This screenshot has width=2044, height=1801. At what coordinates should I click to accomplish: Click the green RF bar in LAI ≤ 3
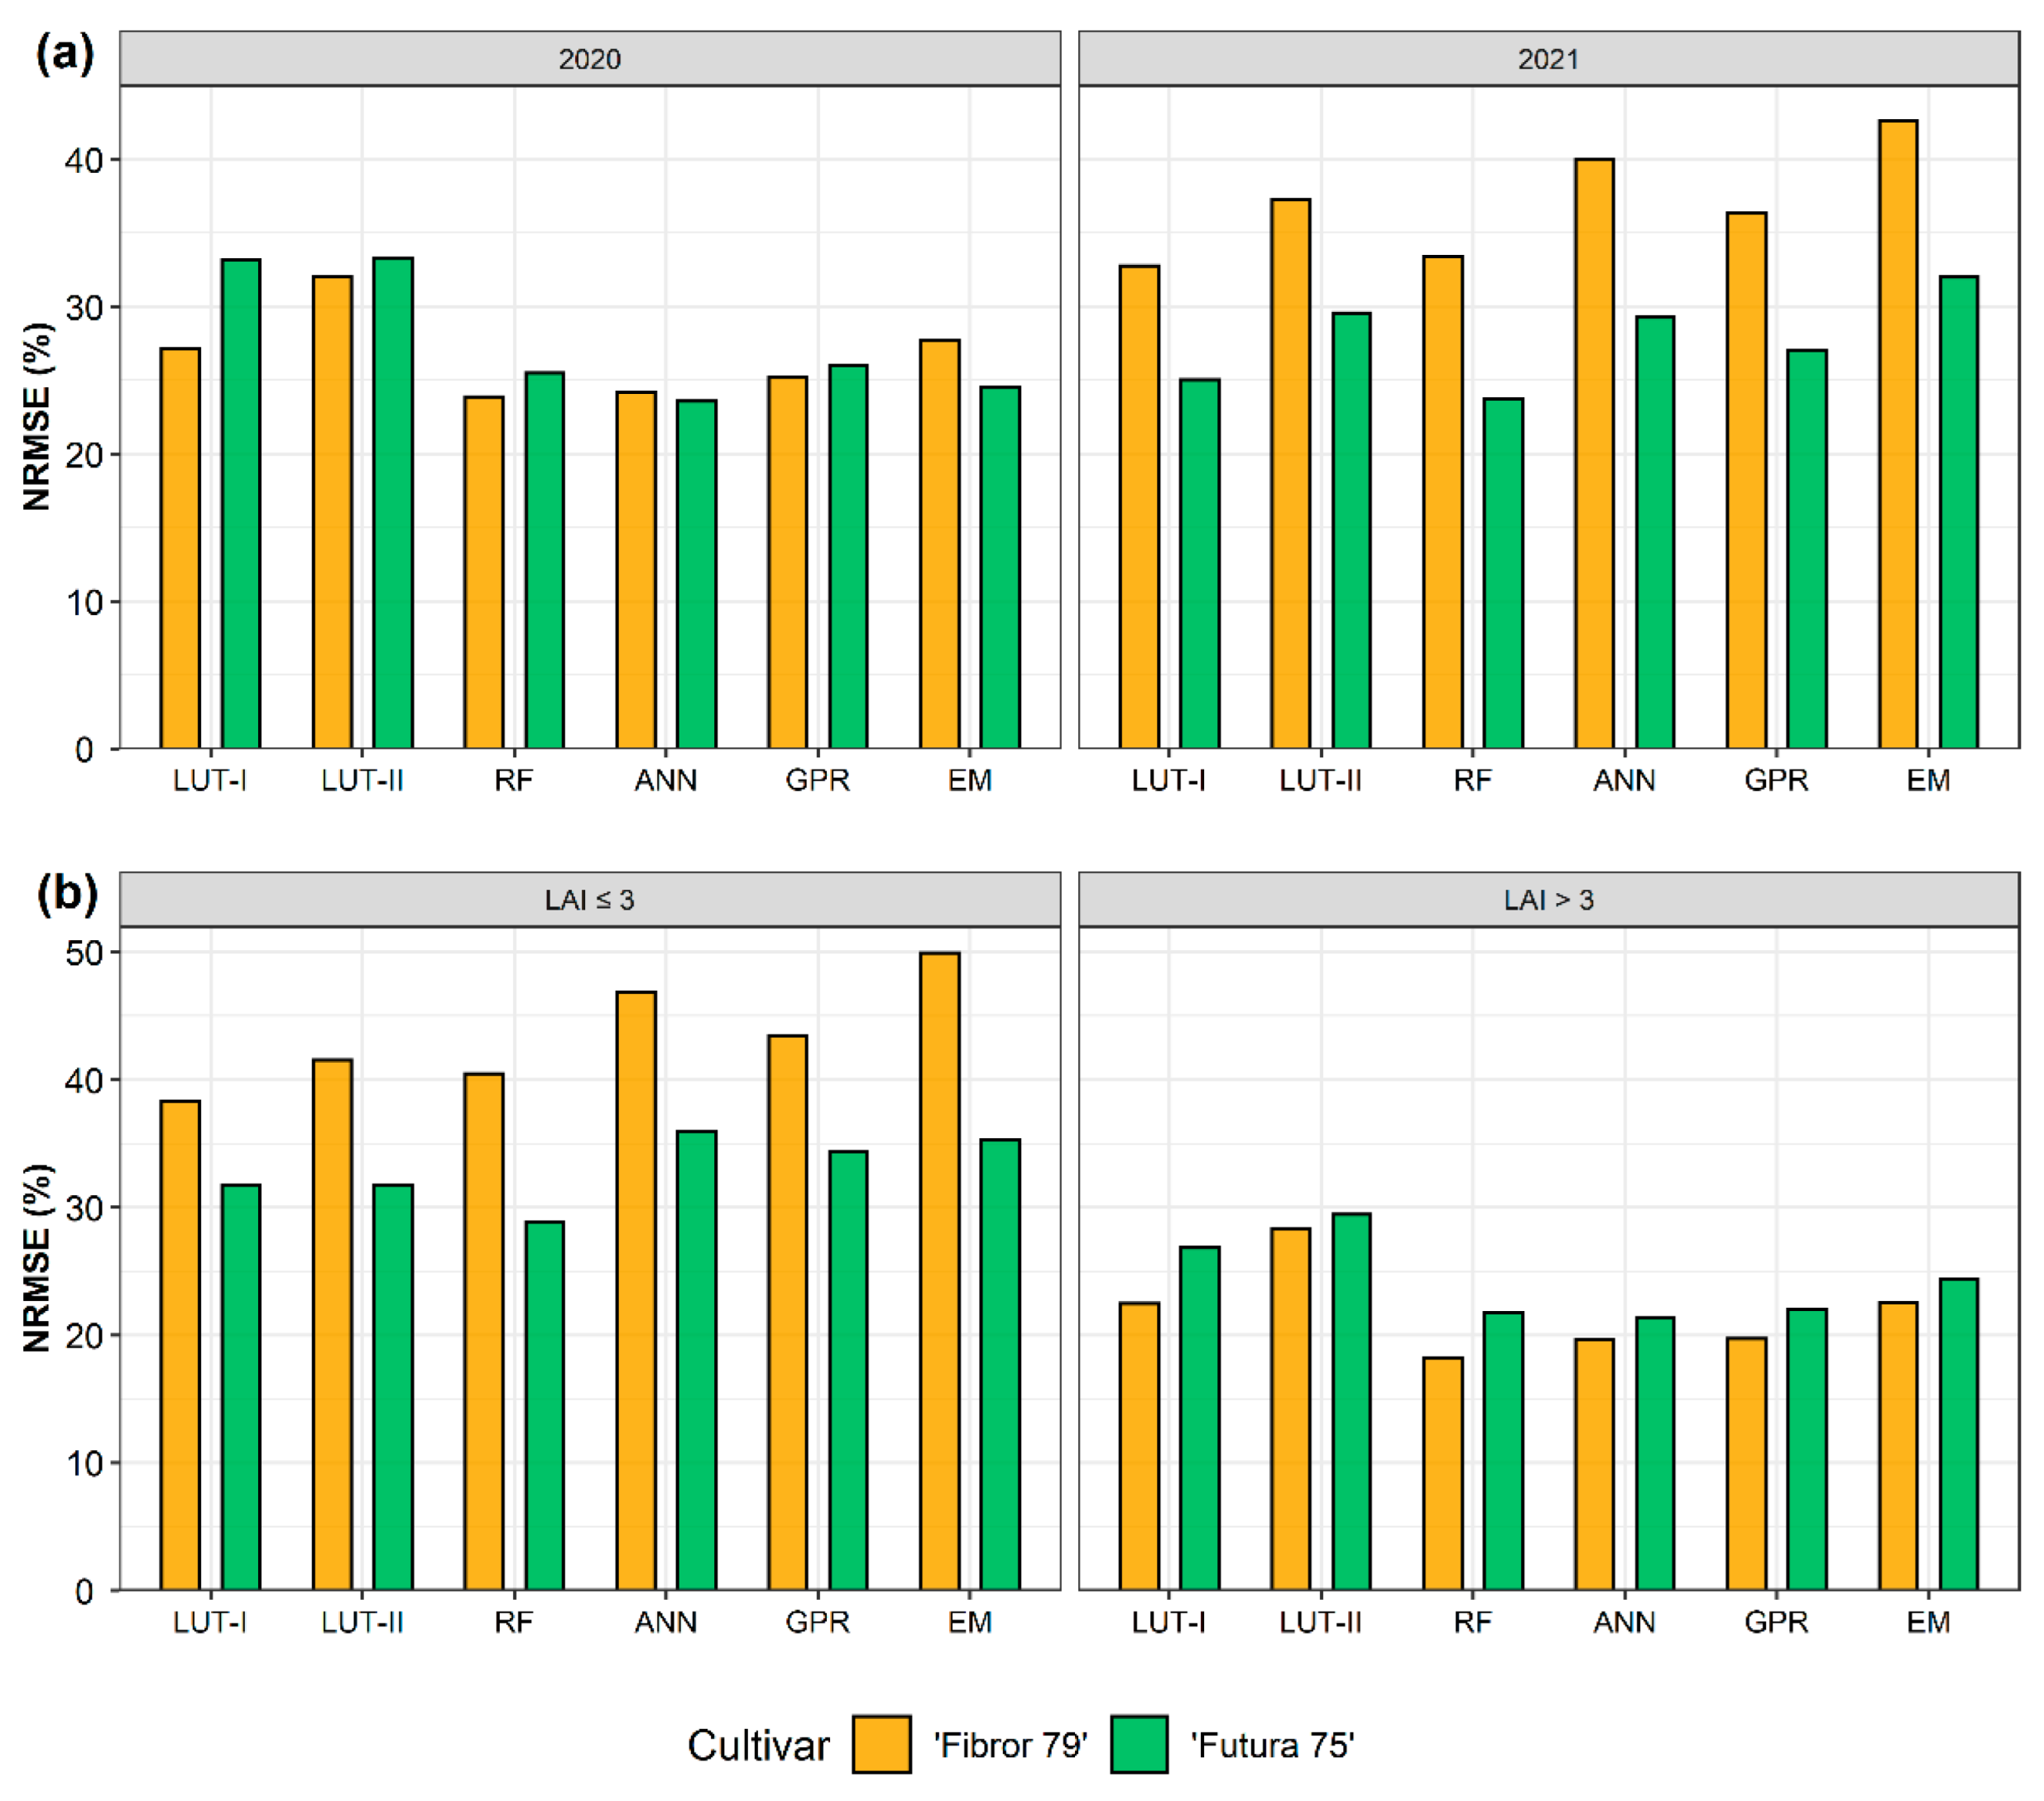[544, 1405]
